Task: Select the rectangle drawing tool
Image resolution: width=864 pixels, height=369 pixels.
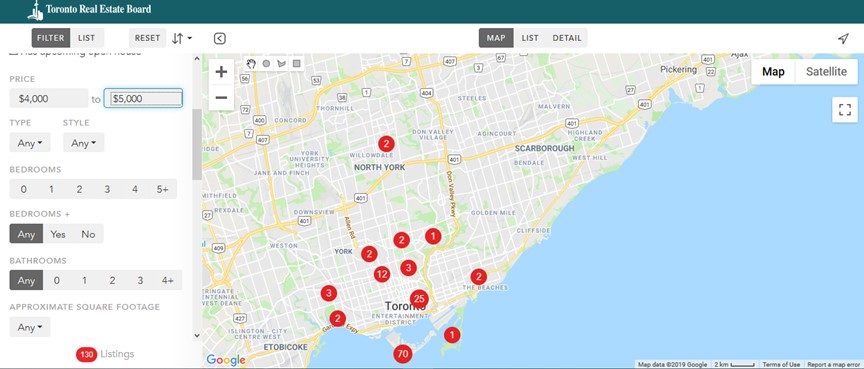Action: click(297, 63)
